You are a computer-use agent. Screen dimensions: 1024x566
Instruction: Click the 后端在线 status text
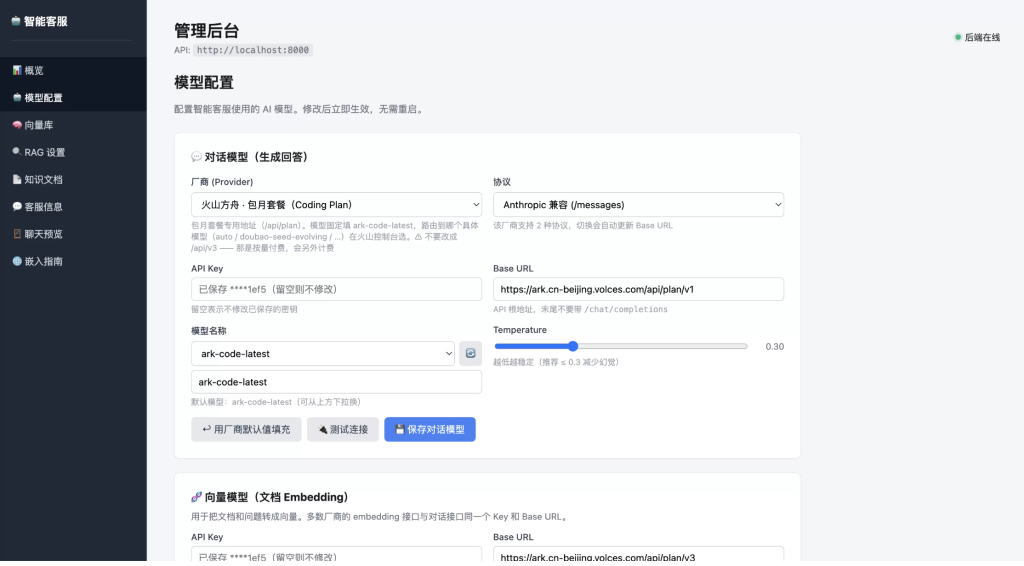pyautogui.click(x=982, y=37)
